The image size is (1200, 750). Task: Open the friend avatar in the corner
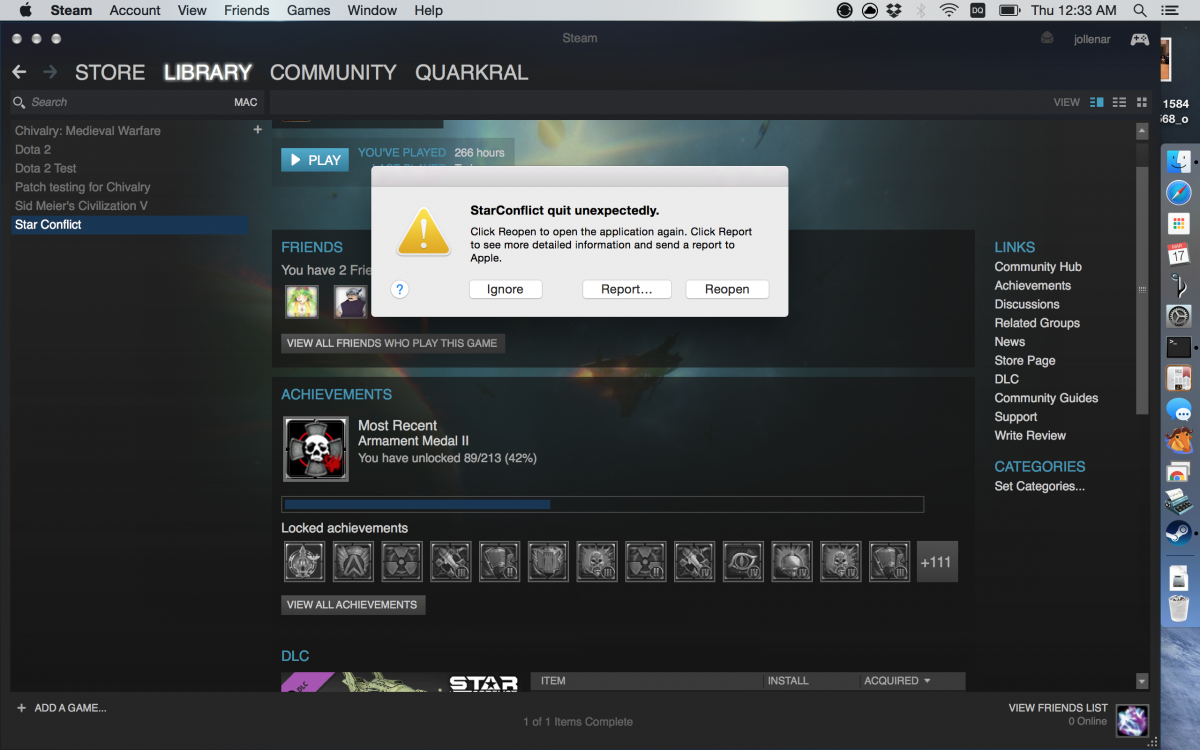click(1132, 720)
